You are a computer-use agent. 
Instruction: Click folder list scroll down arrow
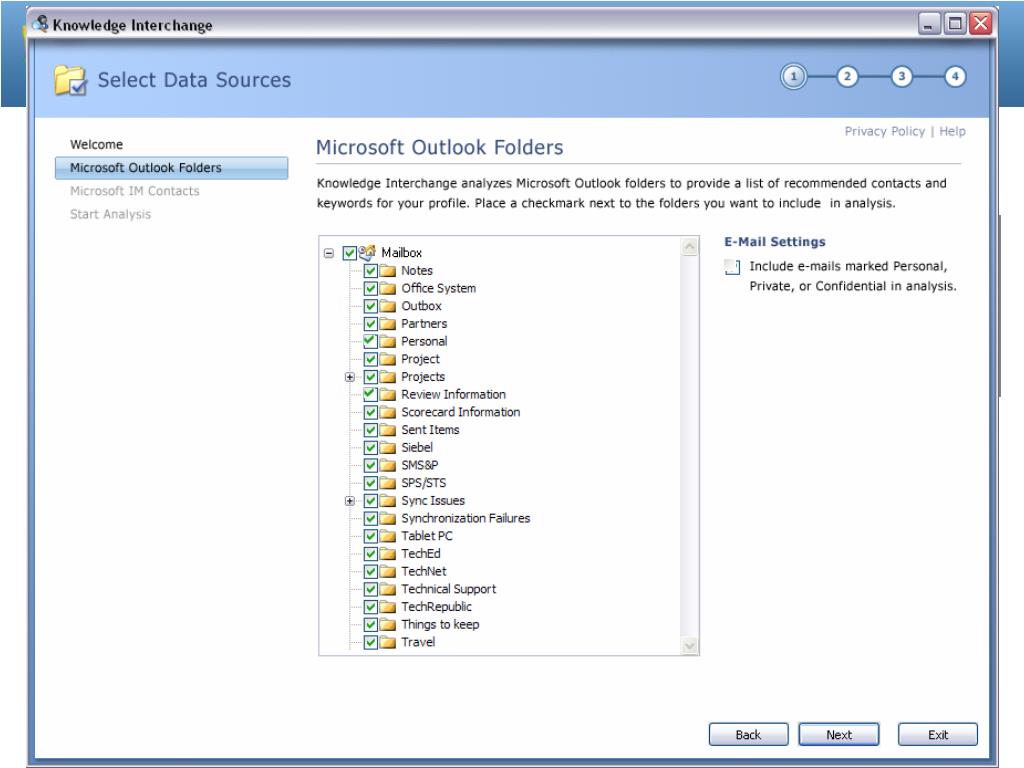[690, 645]
